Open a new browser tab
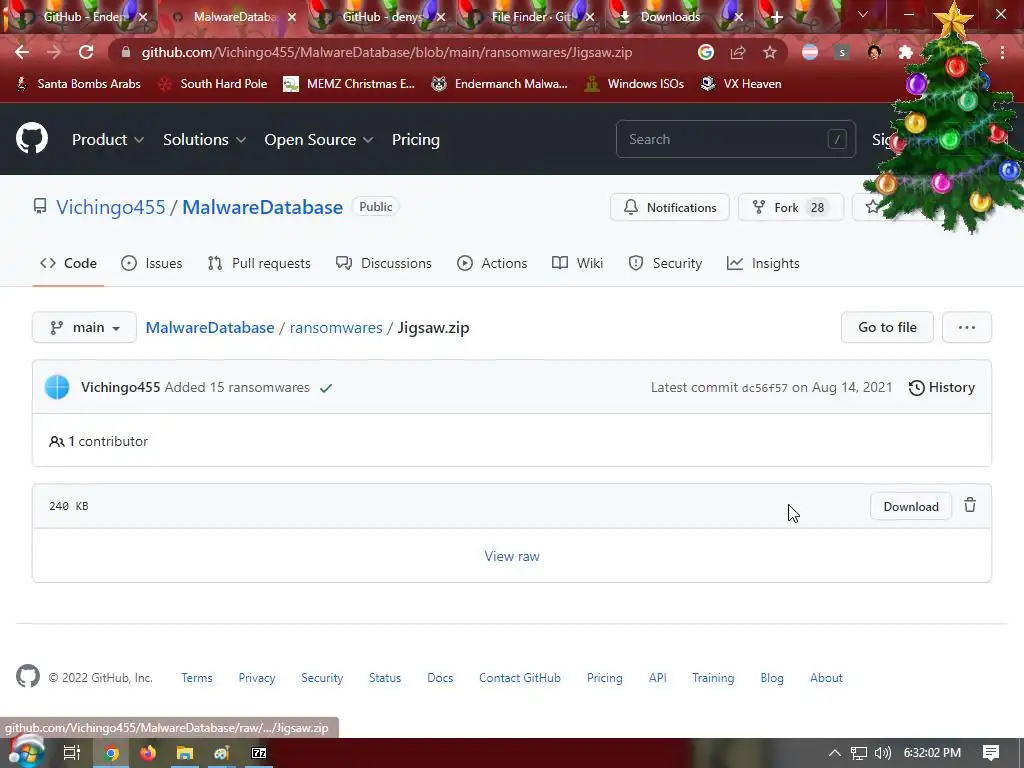The height and width of the screenshot is (768, 1024). click(x=776, y=17)
